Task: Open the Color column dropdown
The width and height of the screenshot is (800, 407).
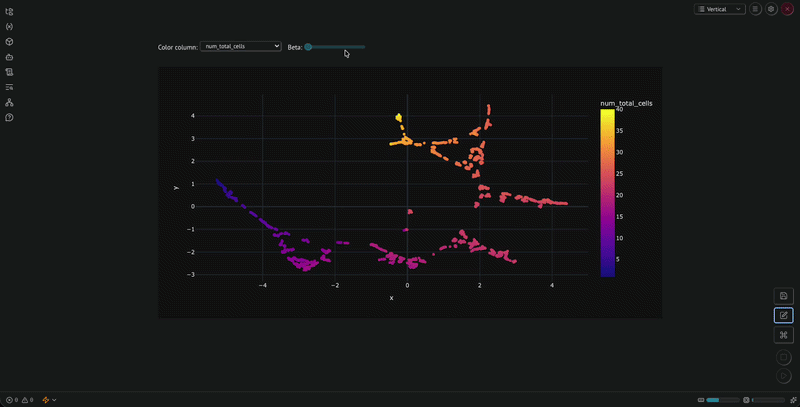Action: click(x=240, y=46)
